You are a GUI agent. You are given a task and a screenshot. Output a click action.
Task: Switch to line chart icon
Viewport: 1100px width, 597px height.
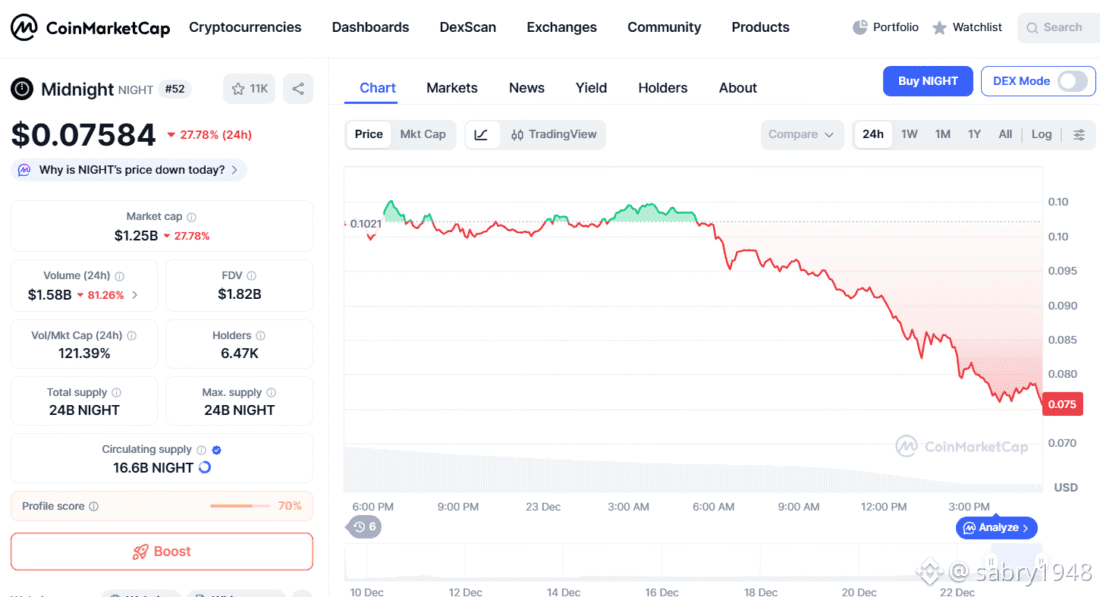pyautogui.click(x=482, y=135)
